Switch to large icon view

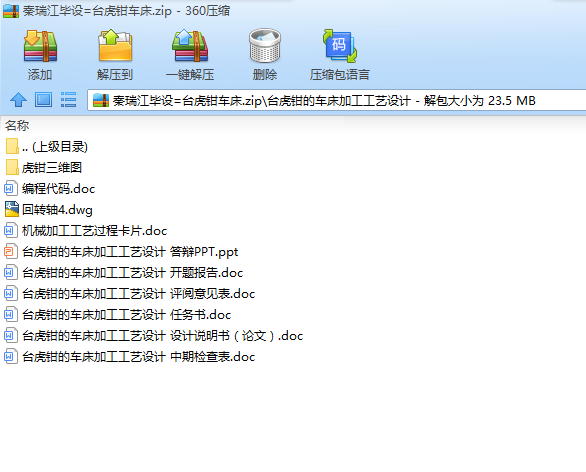pyautogui.click(x=43, y=100)
